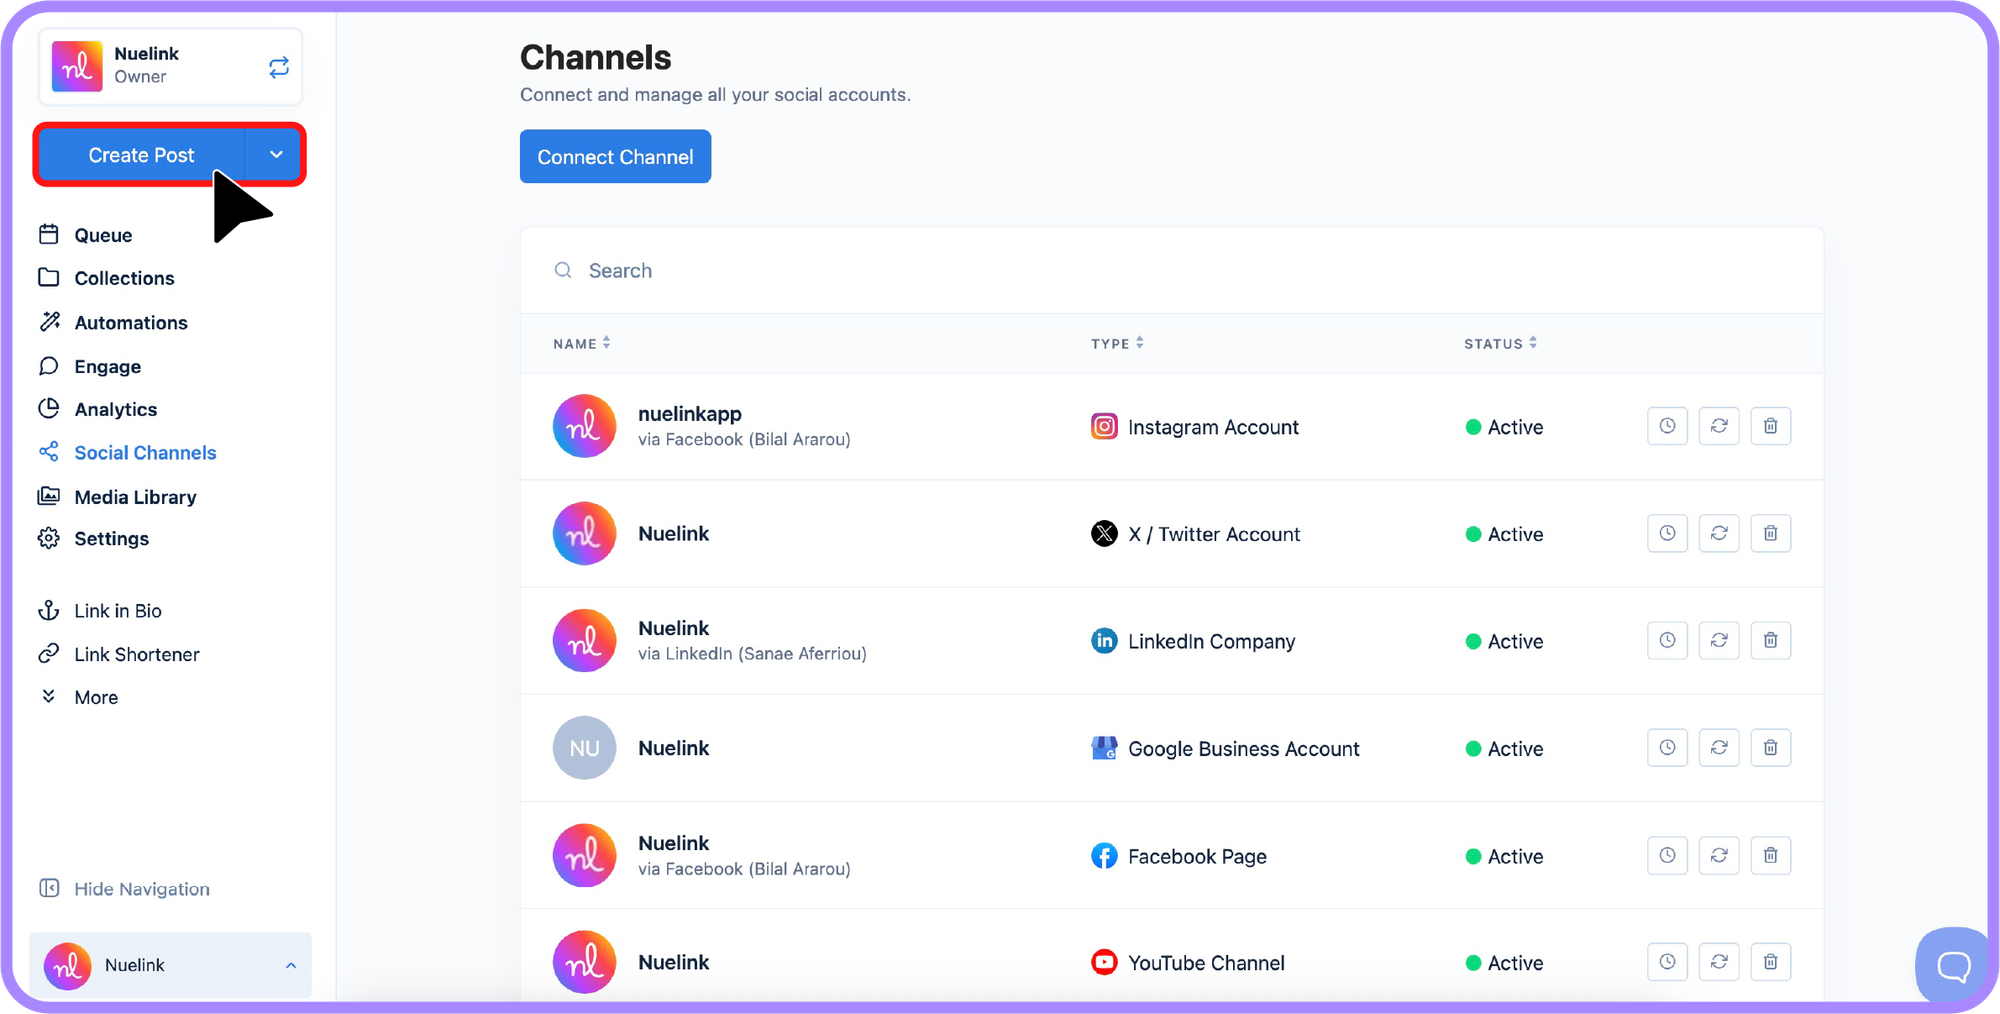Open Media Library from sidebar

pos(135,497)
